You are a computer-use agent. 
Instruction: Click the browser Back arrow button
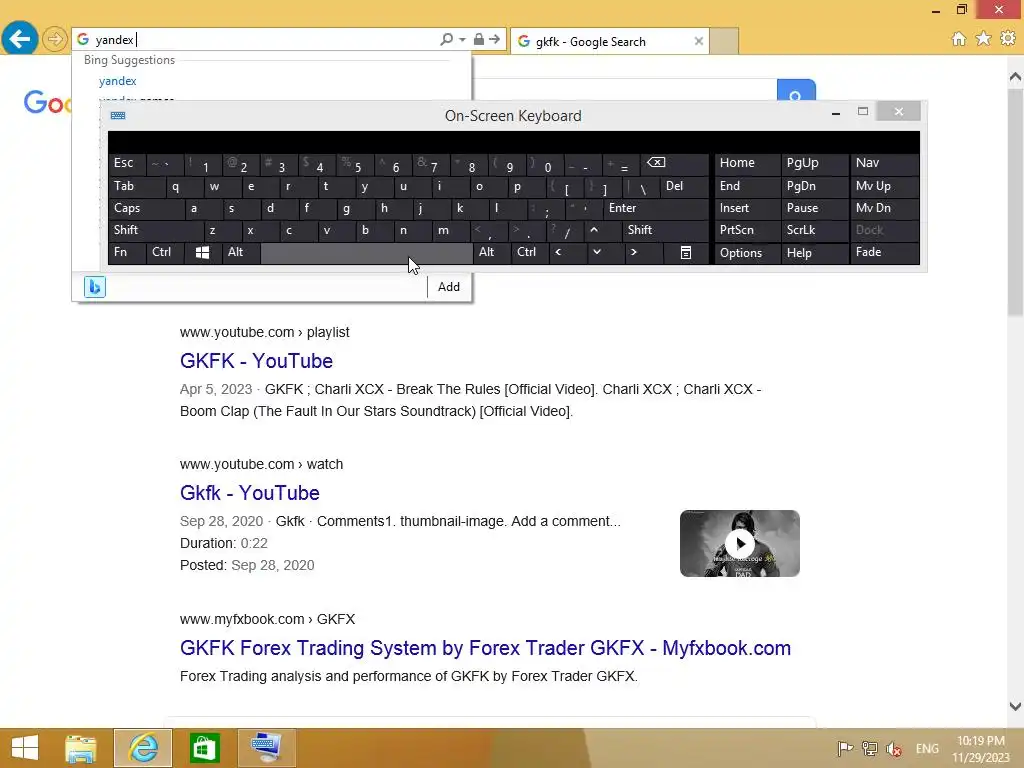click(20, 39)
